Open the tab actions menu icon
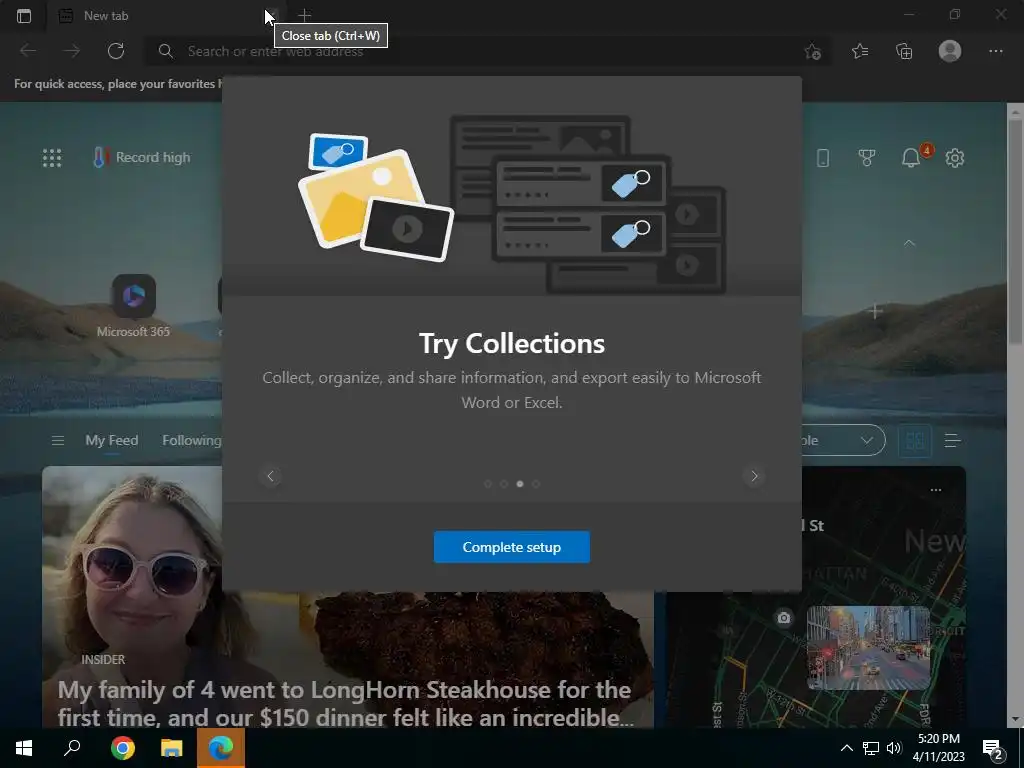1024x768 pixels. coord(24,16)
